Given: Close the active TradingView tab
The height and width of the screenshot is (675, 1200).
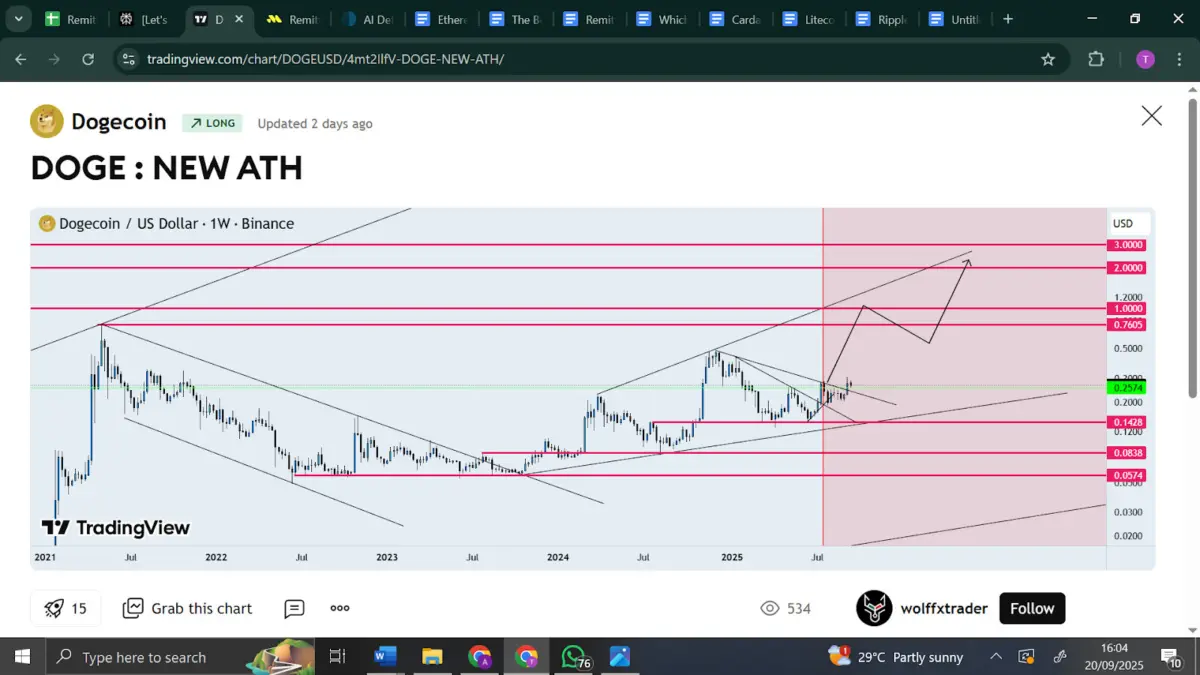Looking at the screenshot, I should pos(240,19).
